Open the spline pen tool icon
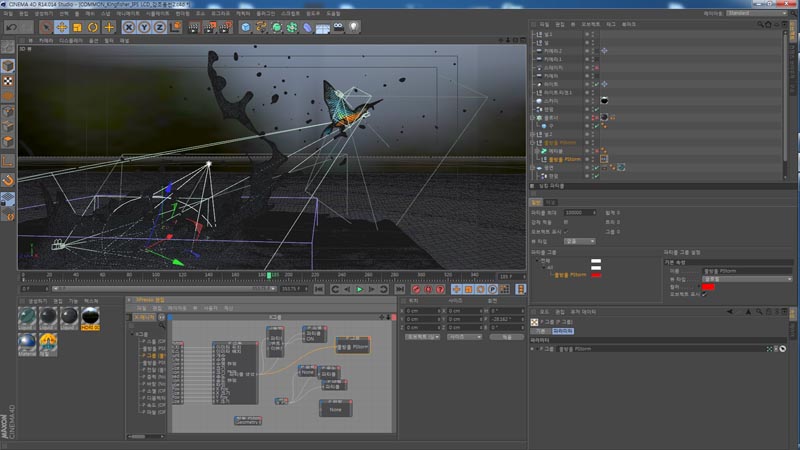 point(261,27)
